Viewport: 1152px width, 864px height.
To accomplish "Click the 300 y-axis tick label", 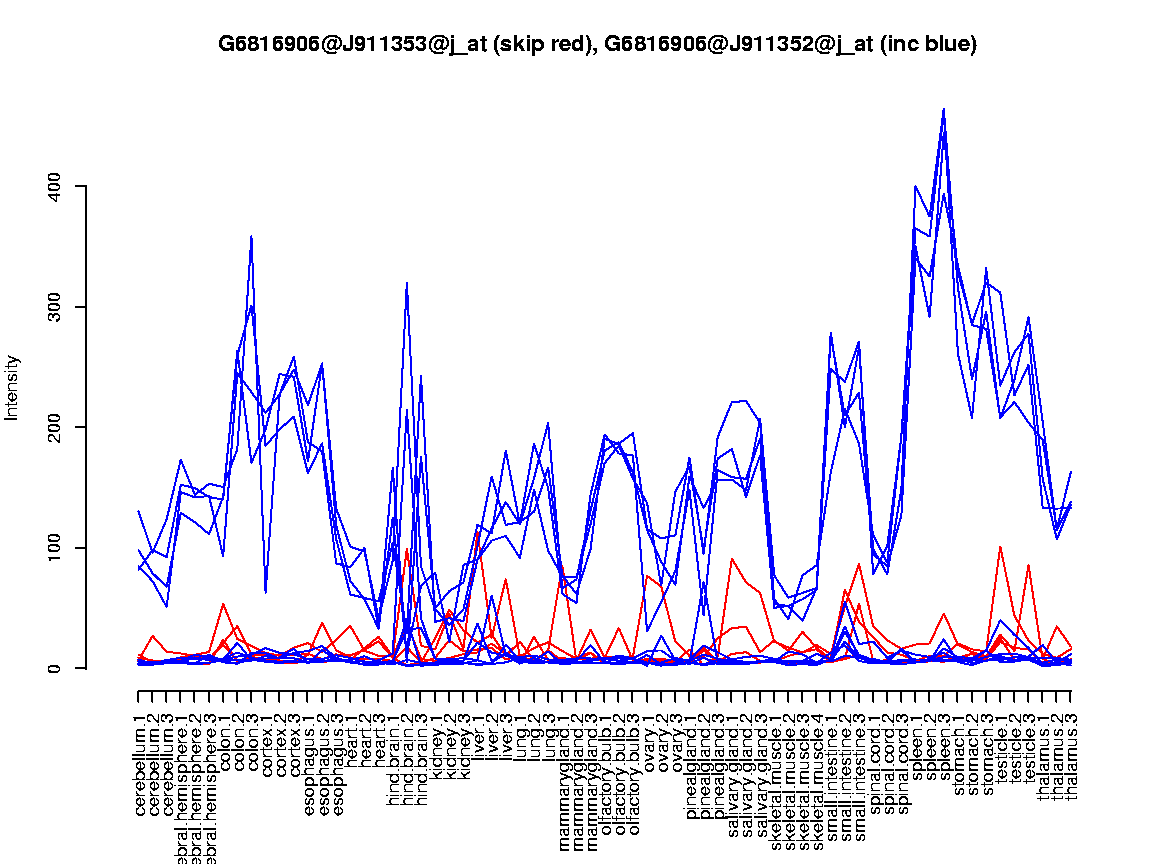I will point(55,306).
